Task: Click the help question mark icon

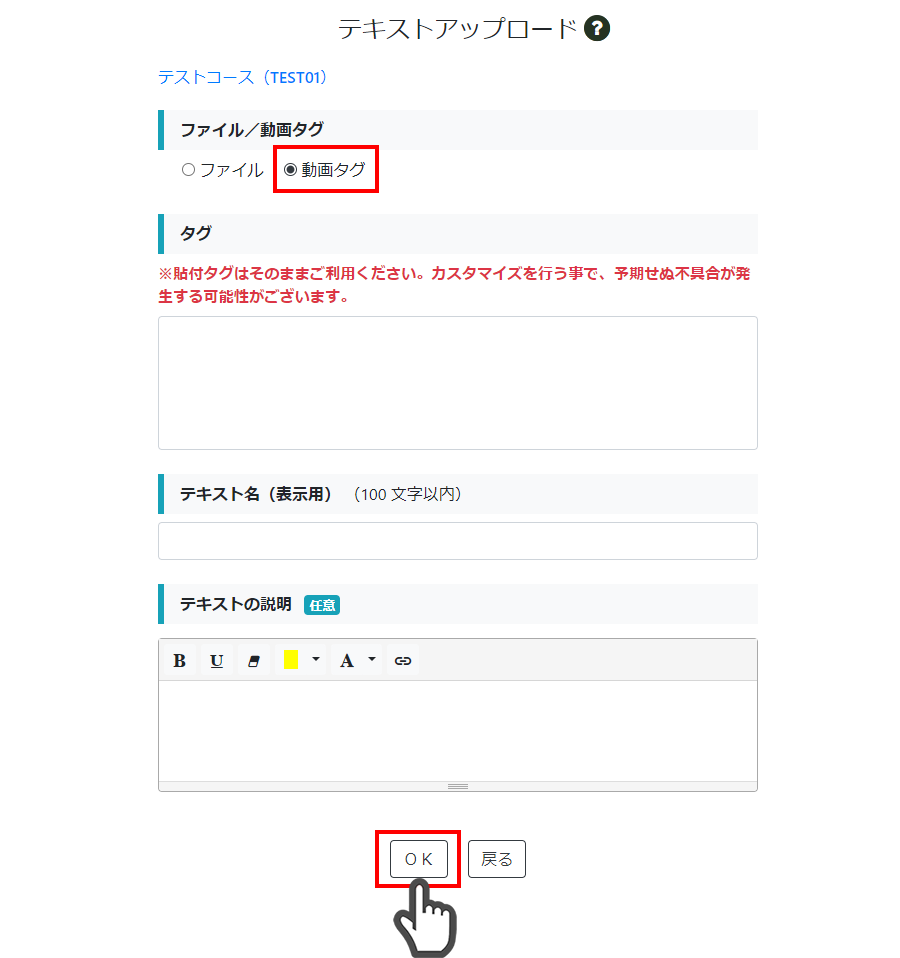Action: (x=596, y=29)
